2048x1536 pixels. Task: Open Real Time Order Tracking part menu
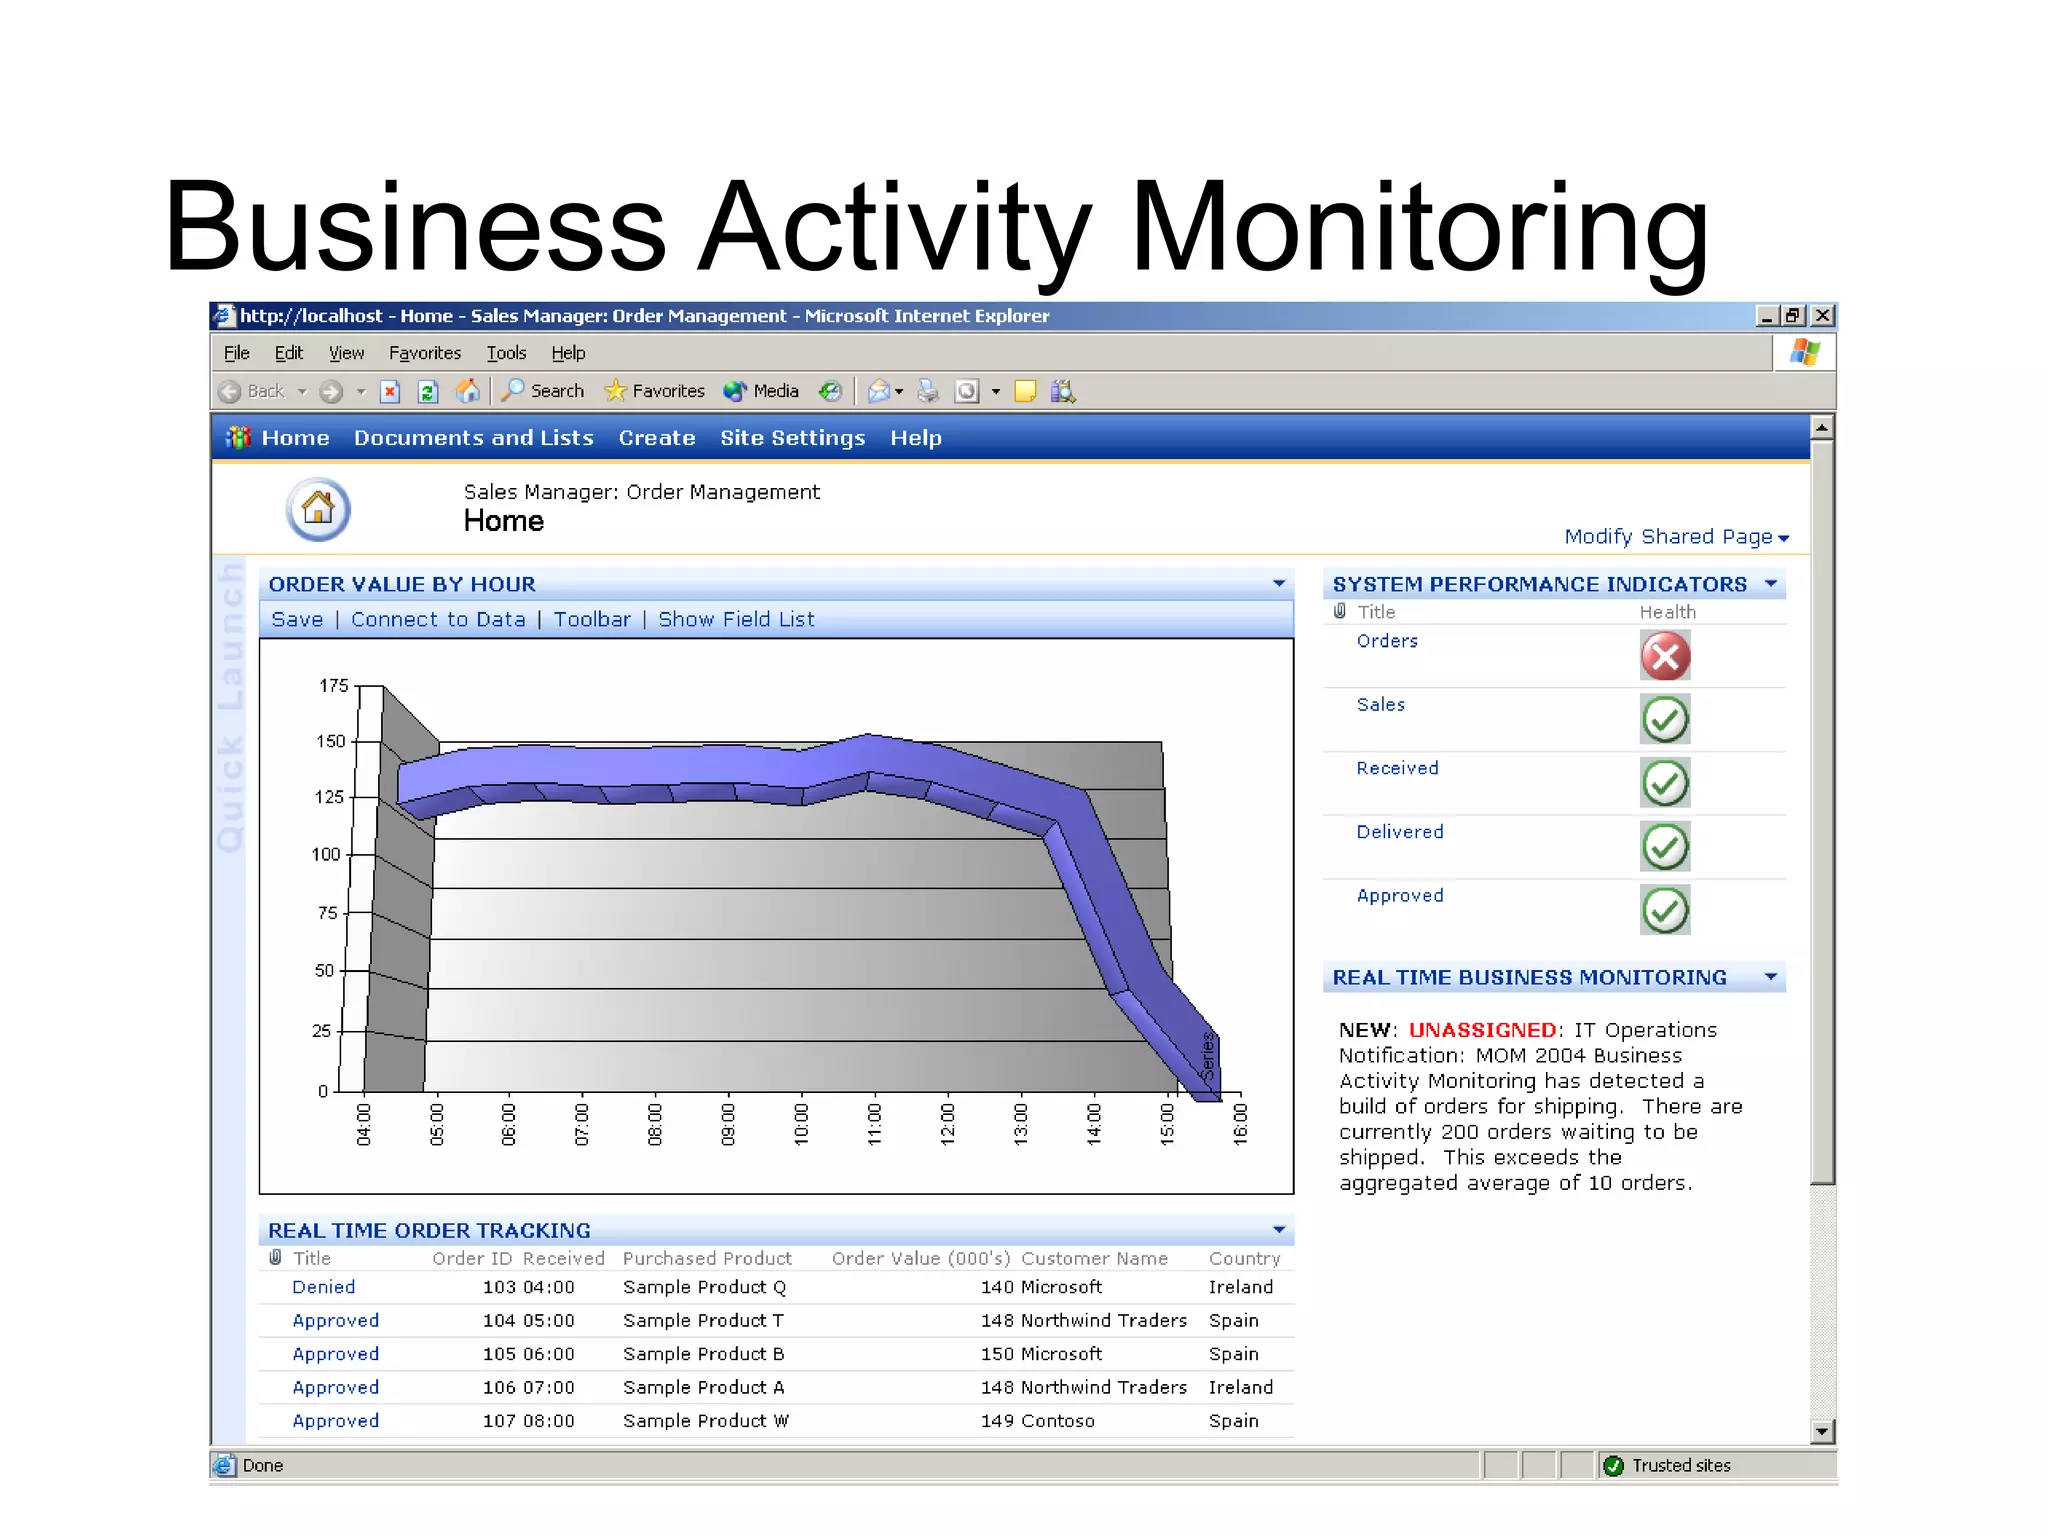(x=1278, y=1230)
